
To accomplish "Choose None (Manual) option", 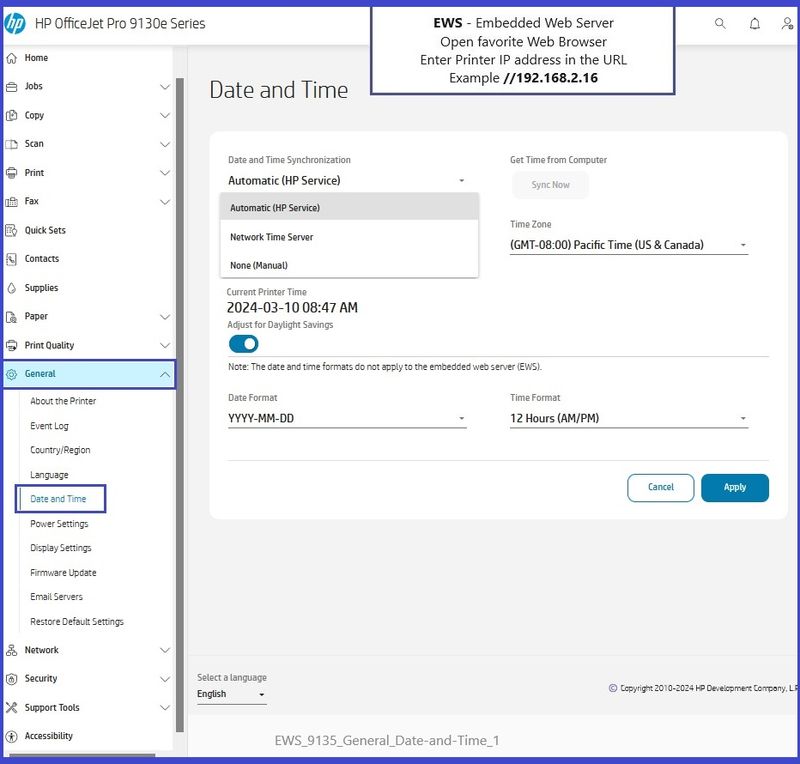I will click(x=349, y=265).
